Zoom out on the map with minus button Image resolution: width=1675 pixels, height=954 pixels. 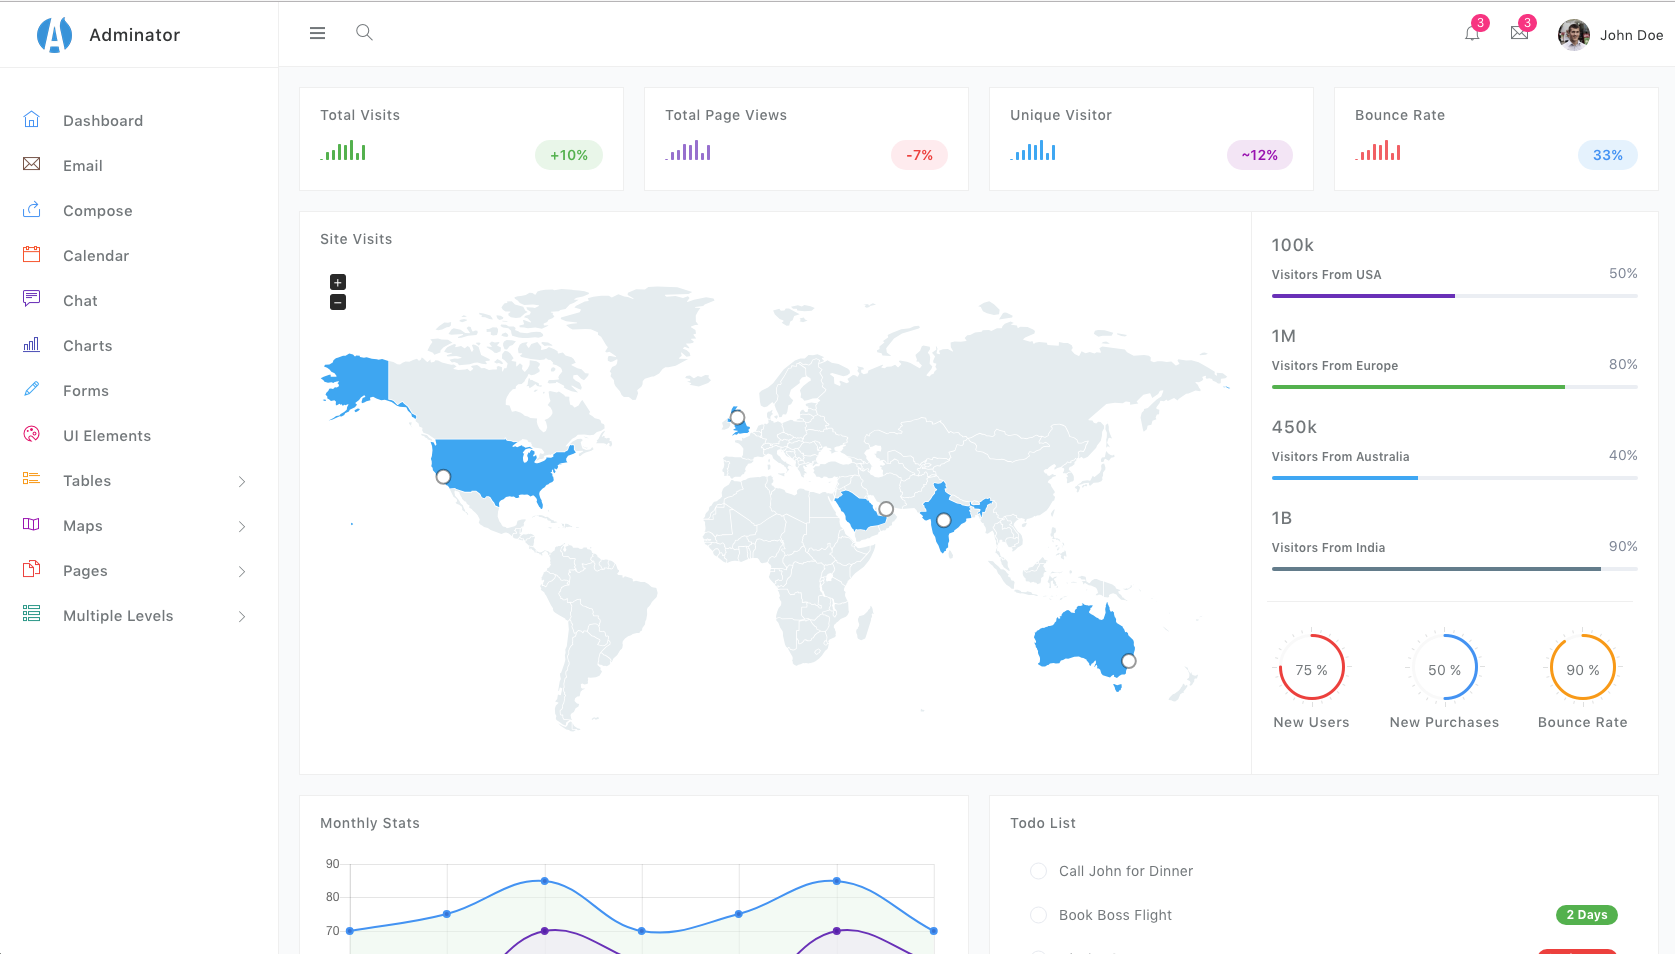tap(338, 302)
